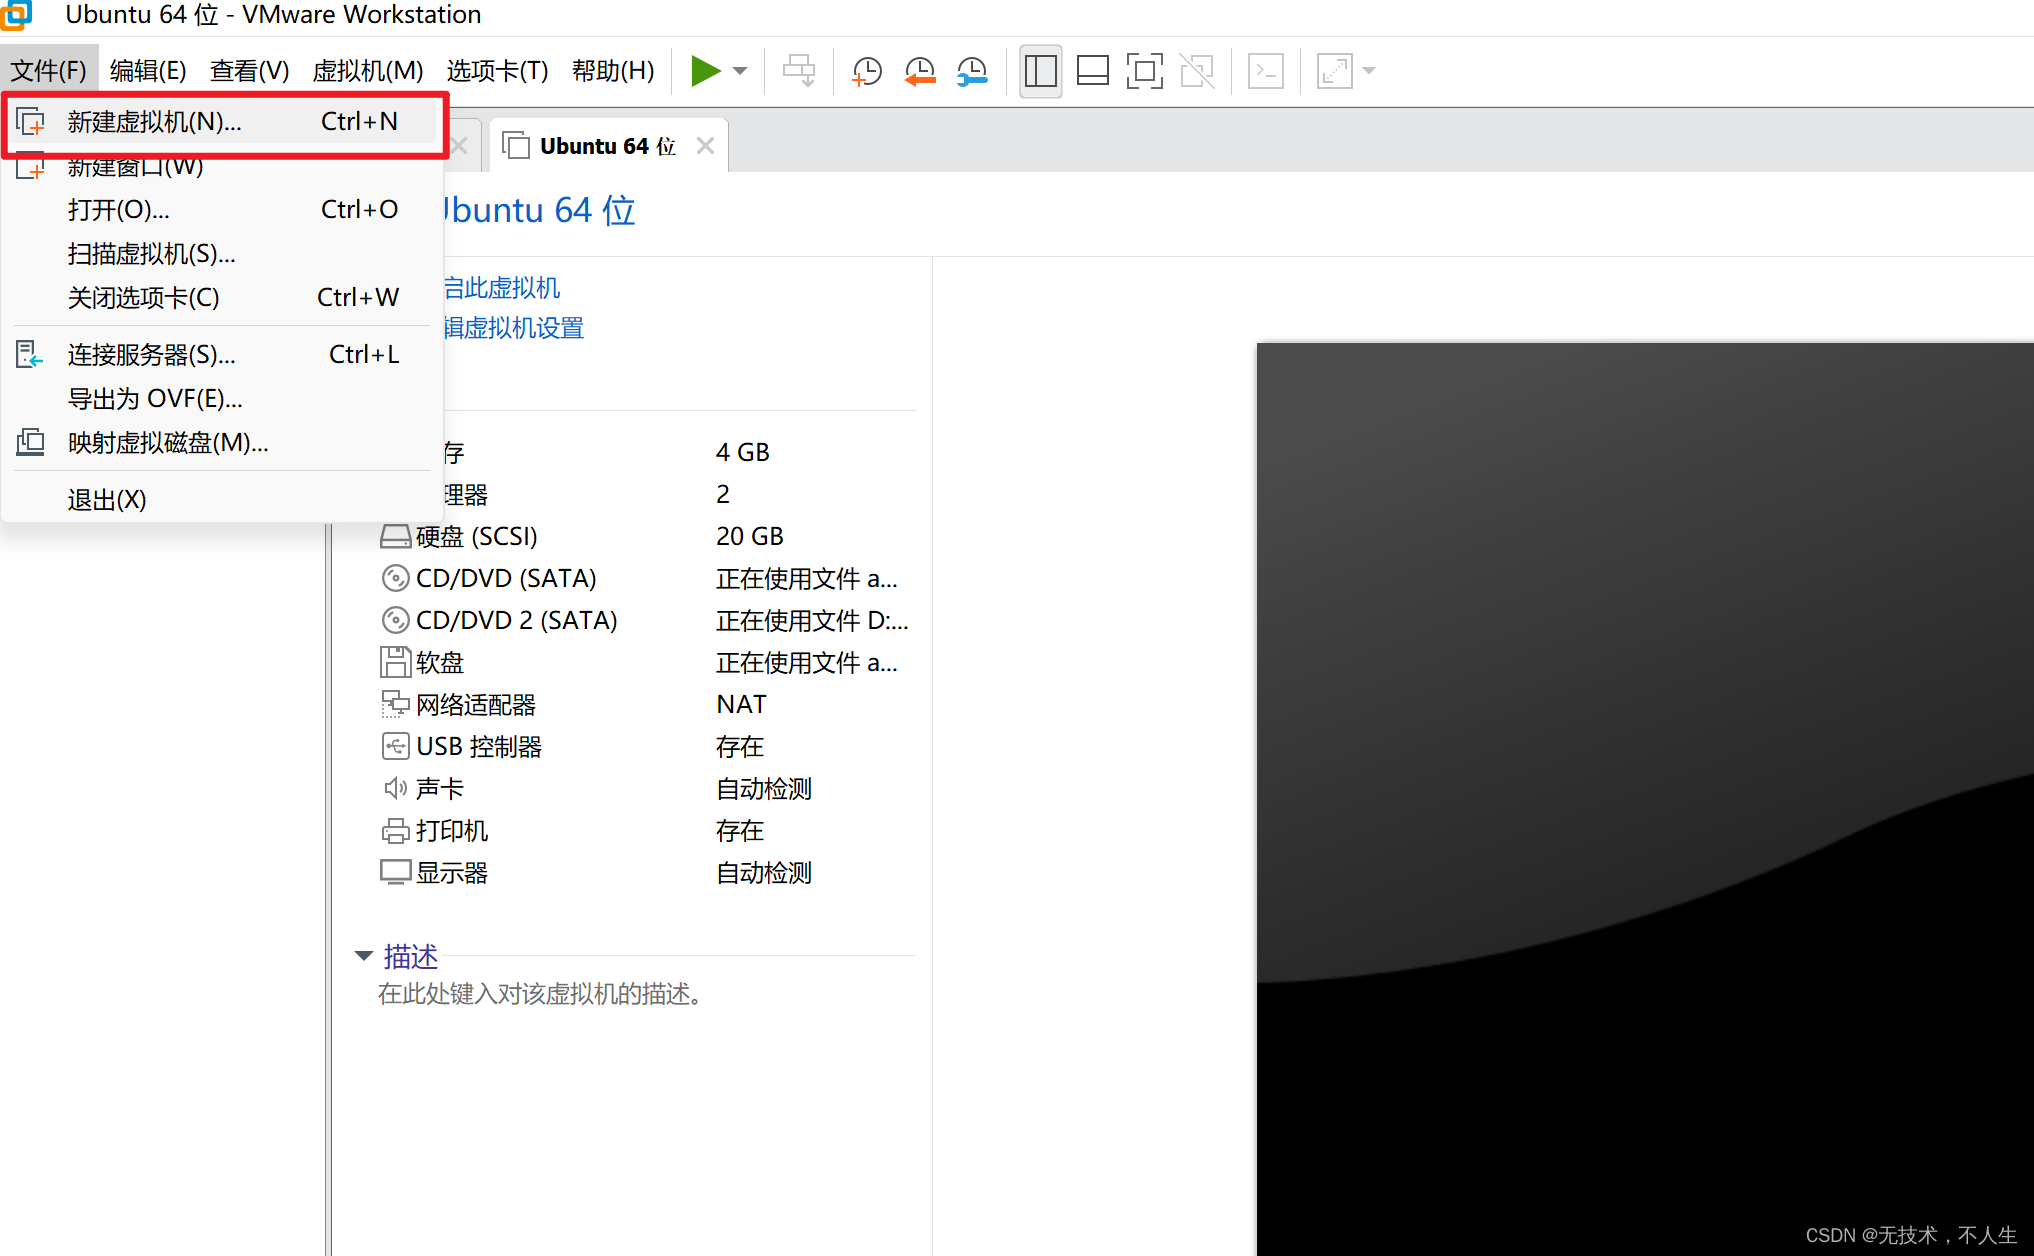Open the Snapshot Manager wrench-clock icon
2034x1256 pixels.
[x=971, y=71]
